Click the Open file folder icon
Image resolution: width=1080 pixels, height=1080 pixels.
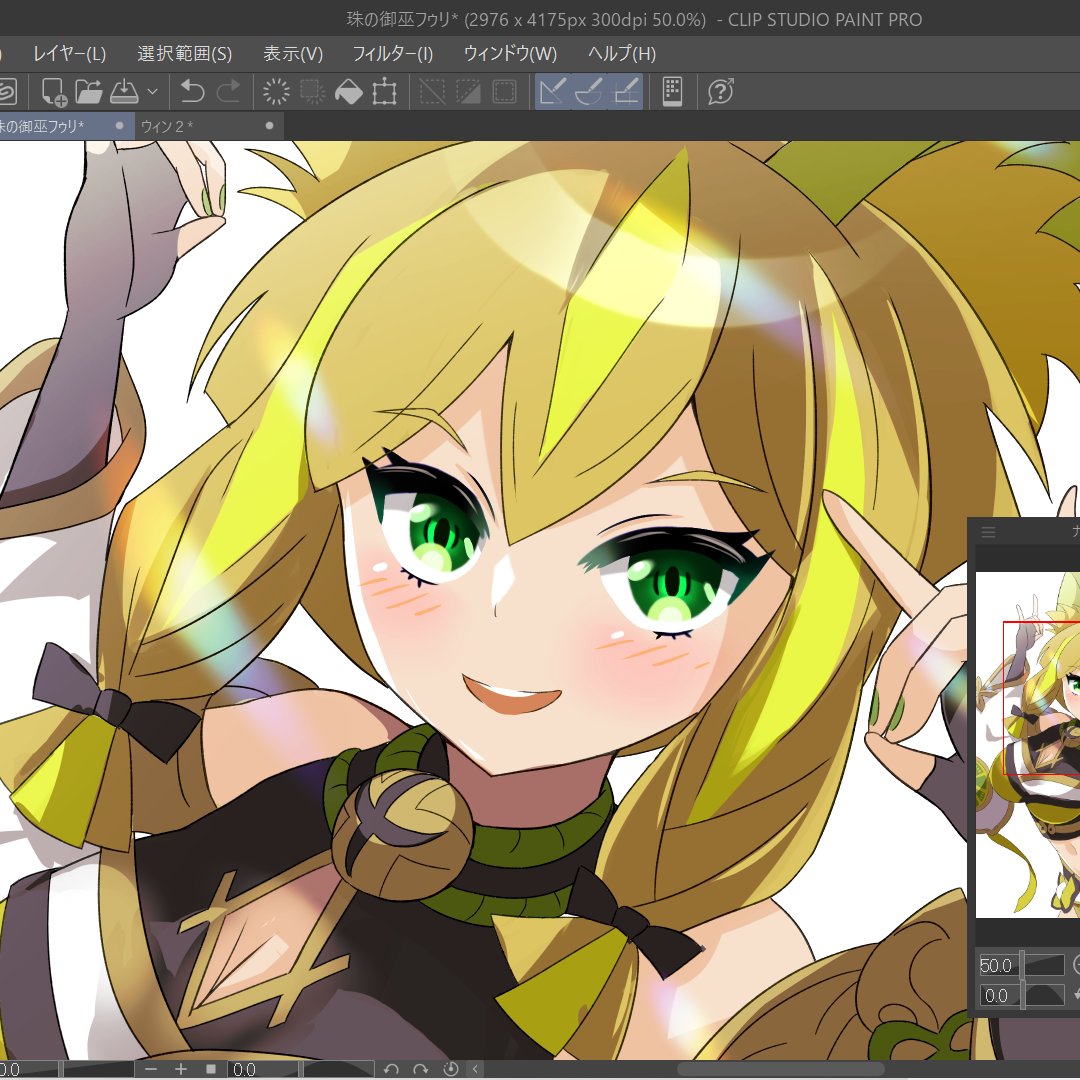[x=89, y=92]
